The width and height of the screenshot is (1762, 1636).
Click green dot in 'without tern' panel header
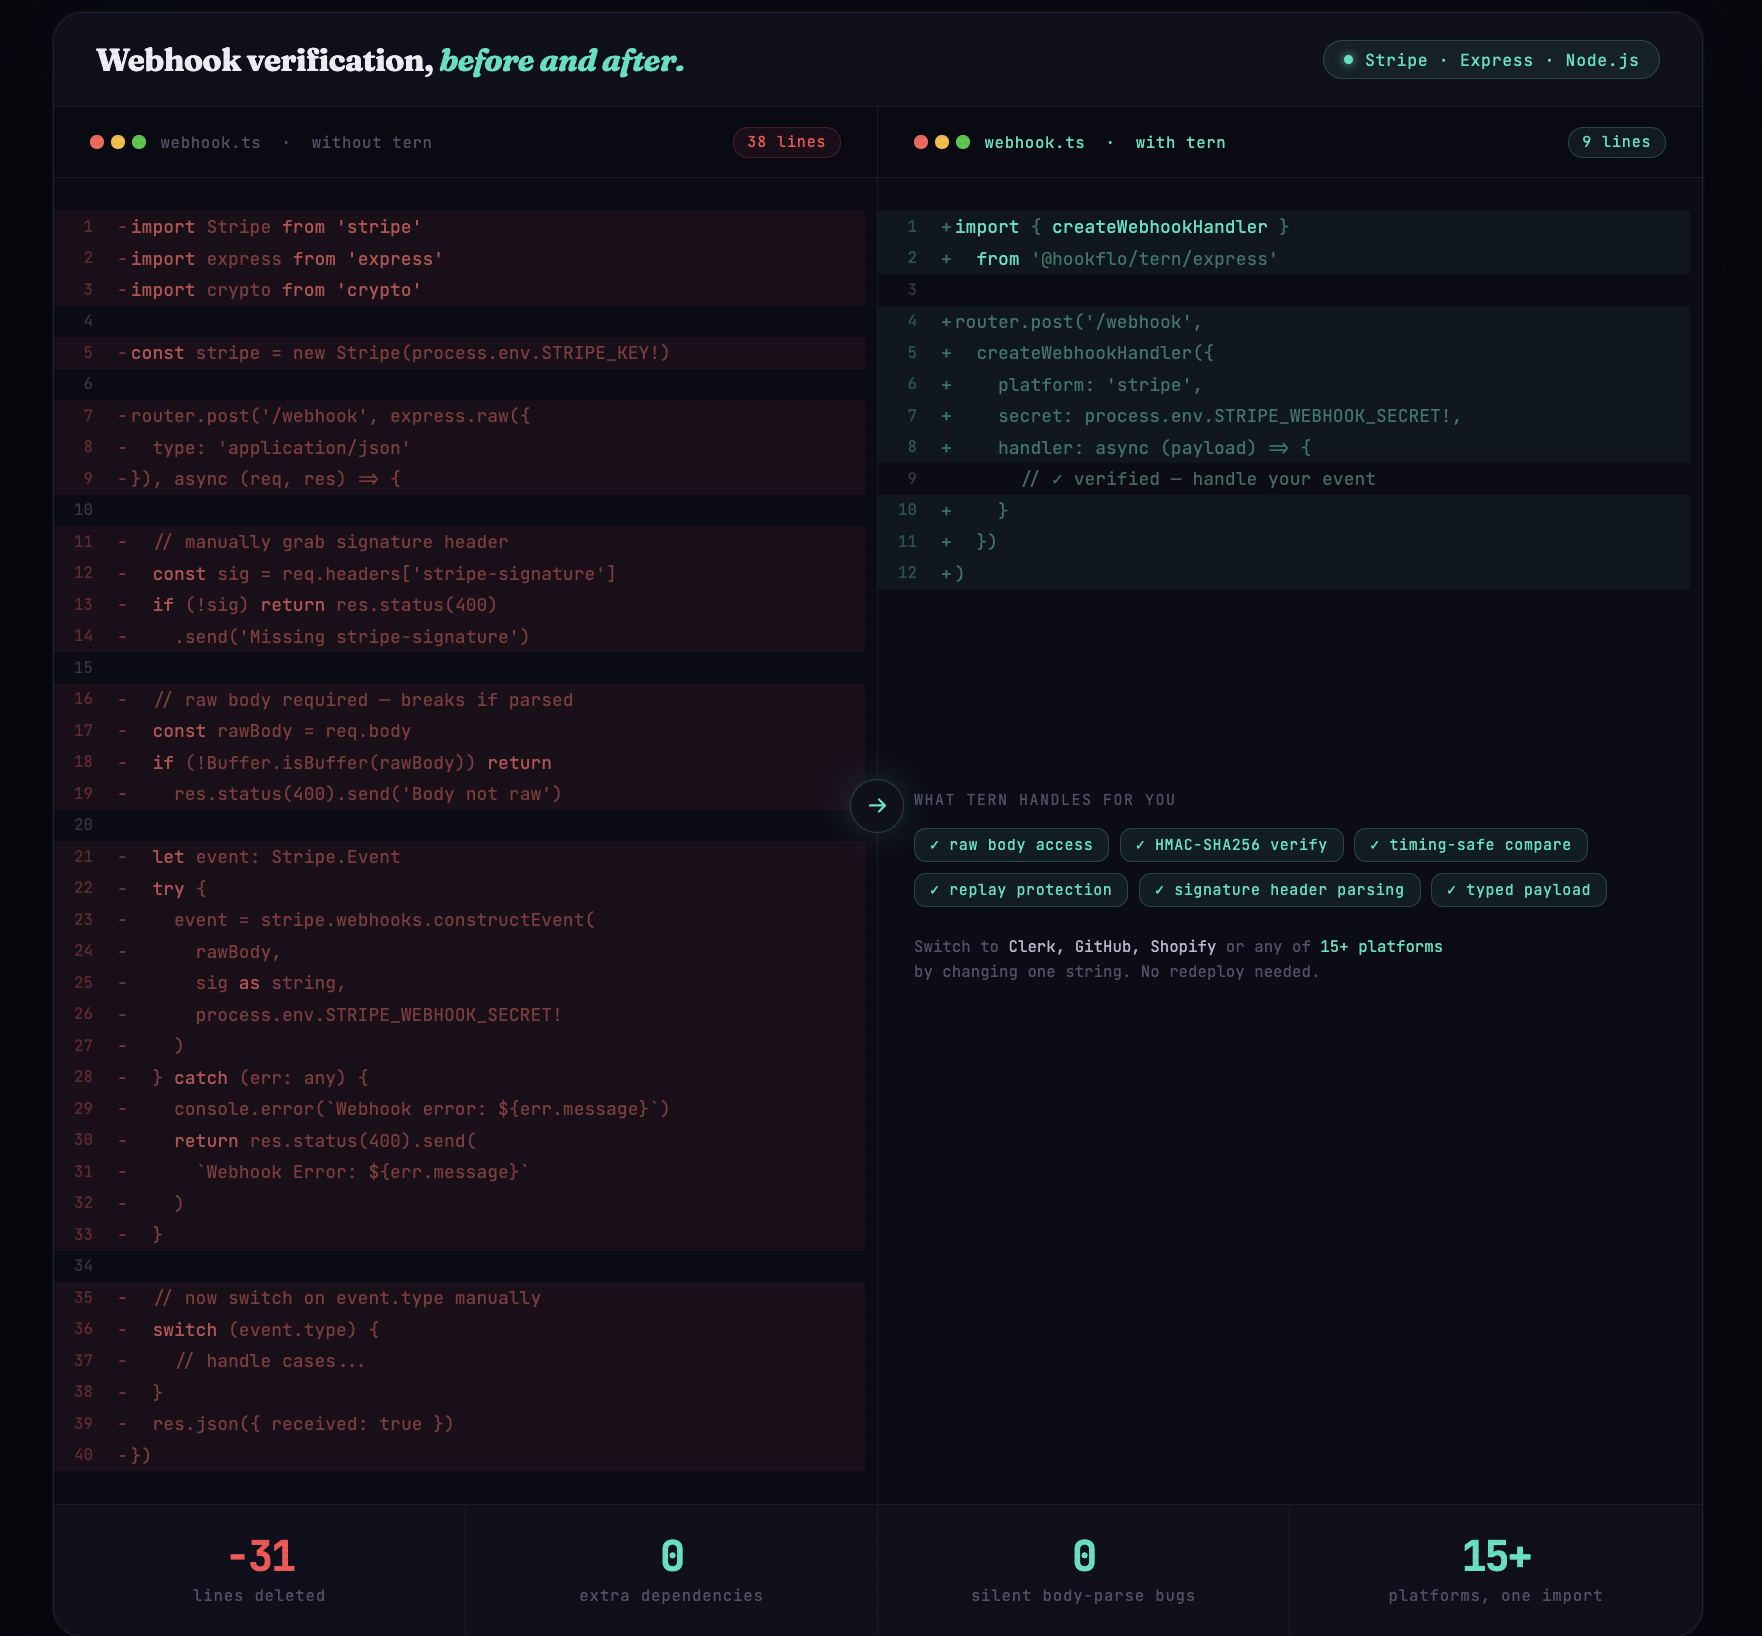tap(139, 142)
